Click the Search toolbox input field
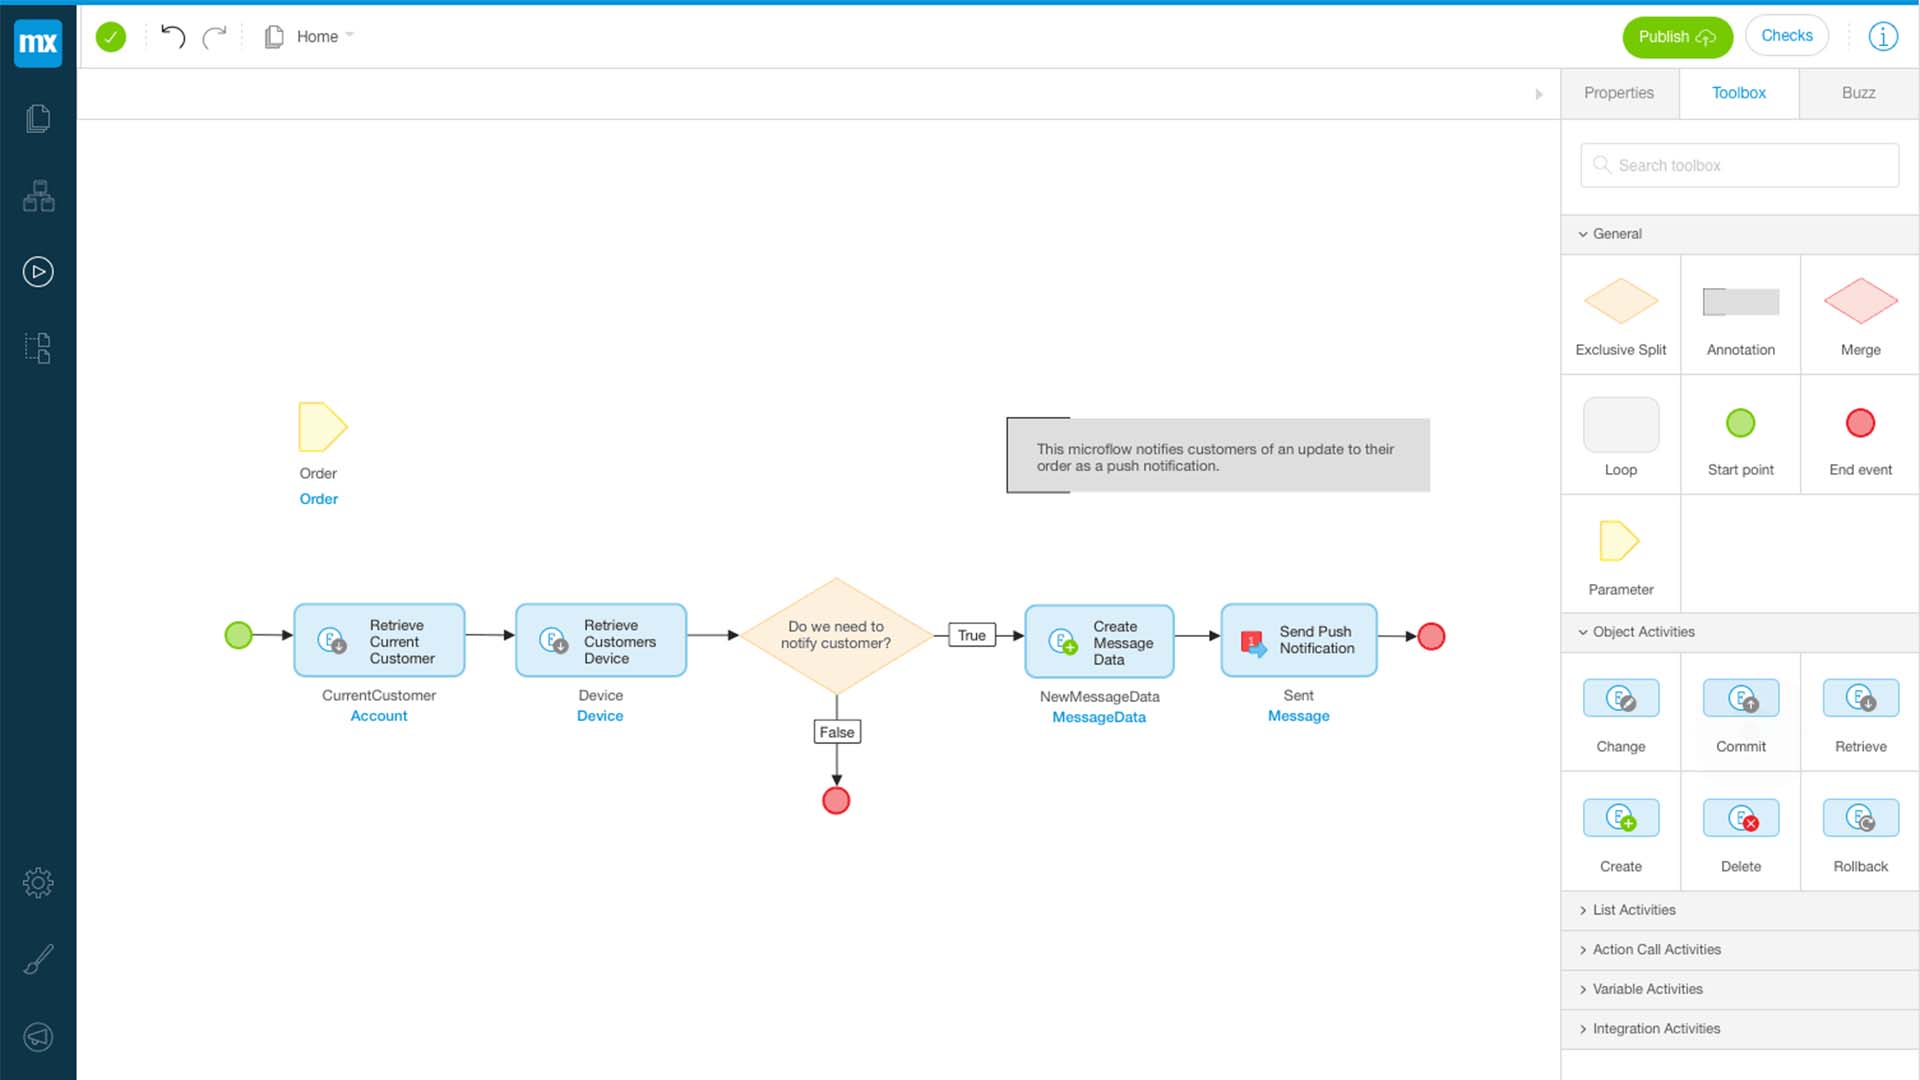Screen dimensions: 1920x1080 [x=1741, y=165]
